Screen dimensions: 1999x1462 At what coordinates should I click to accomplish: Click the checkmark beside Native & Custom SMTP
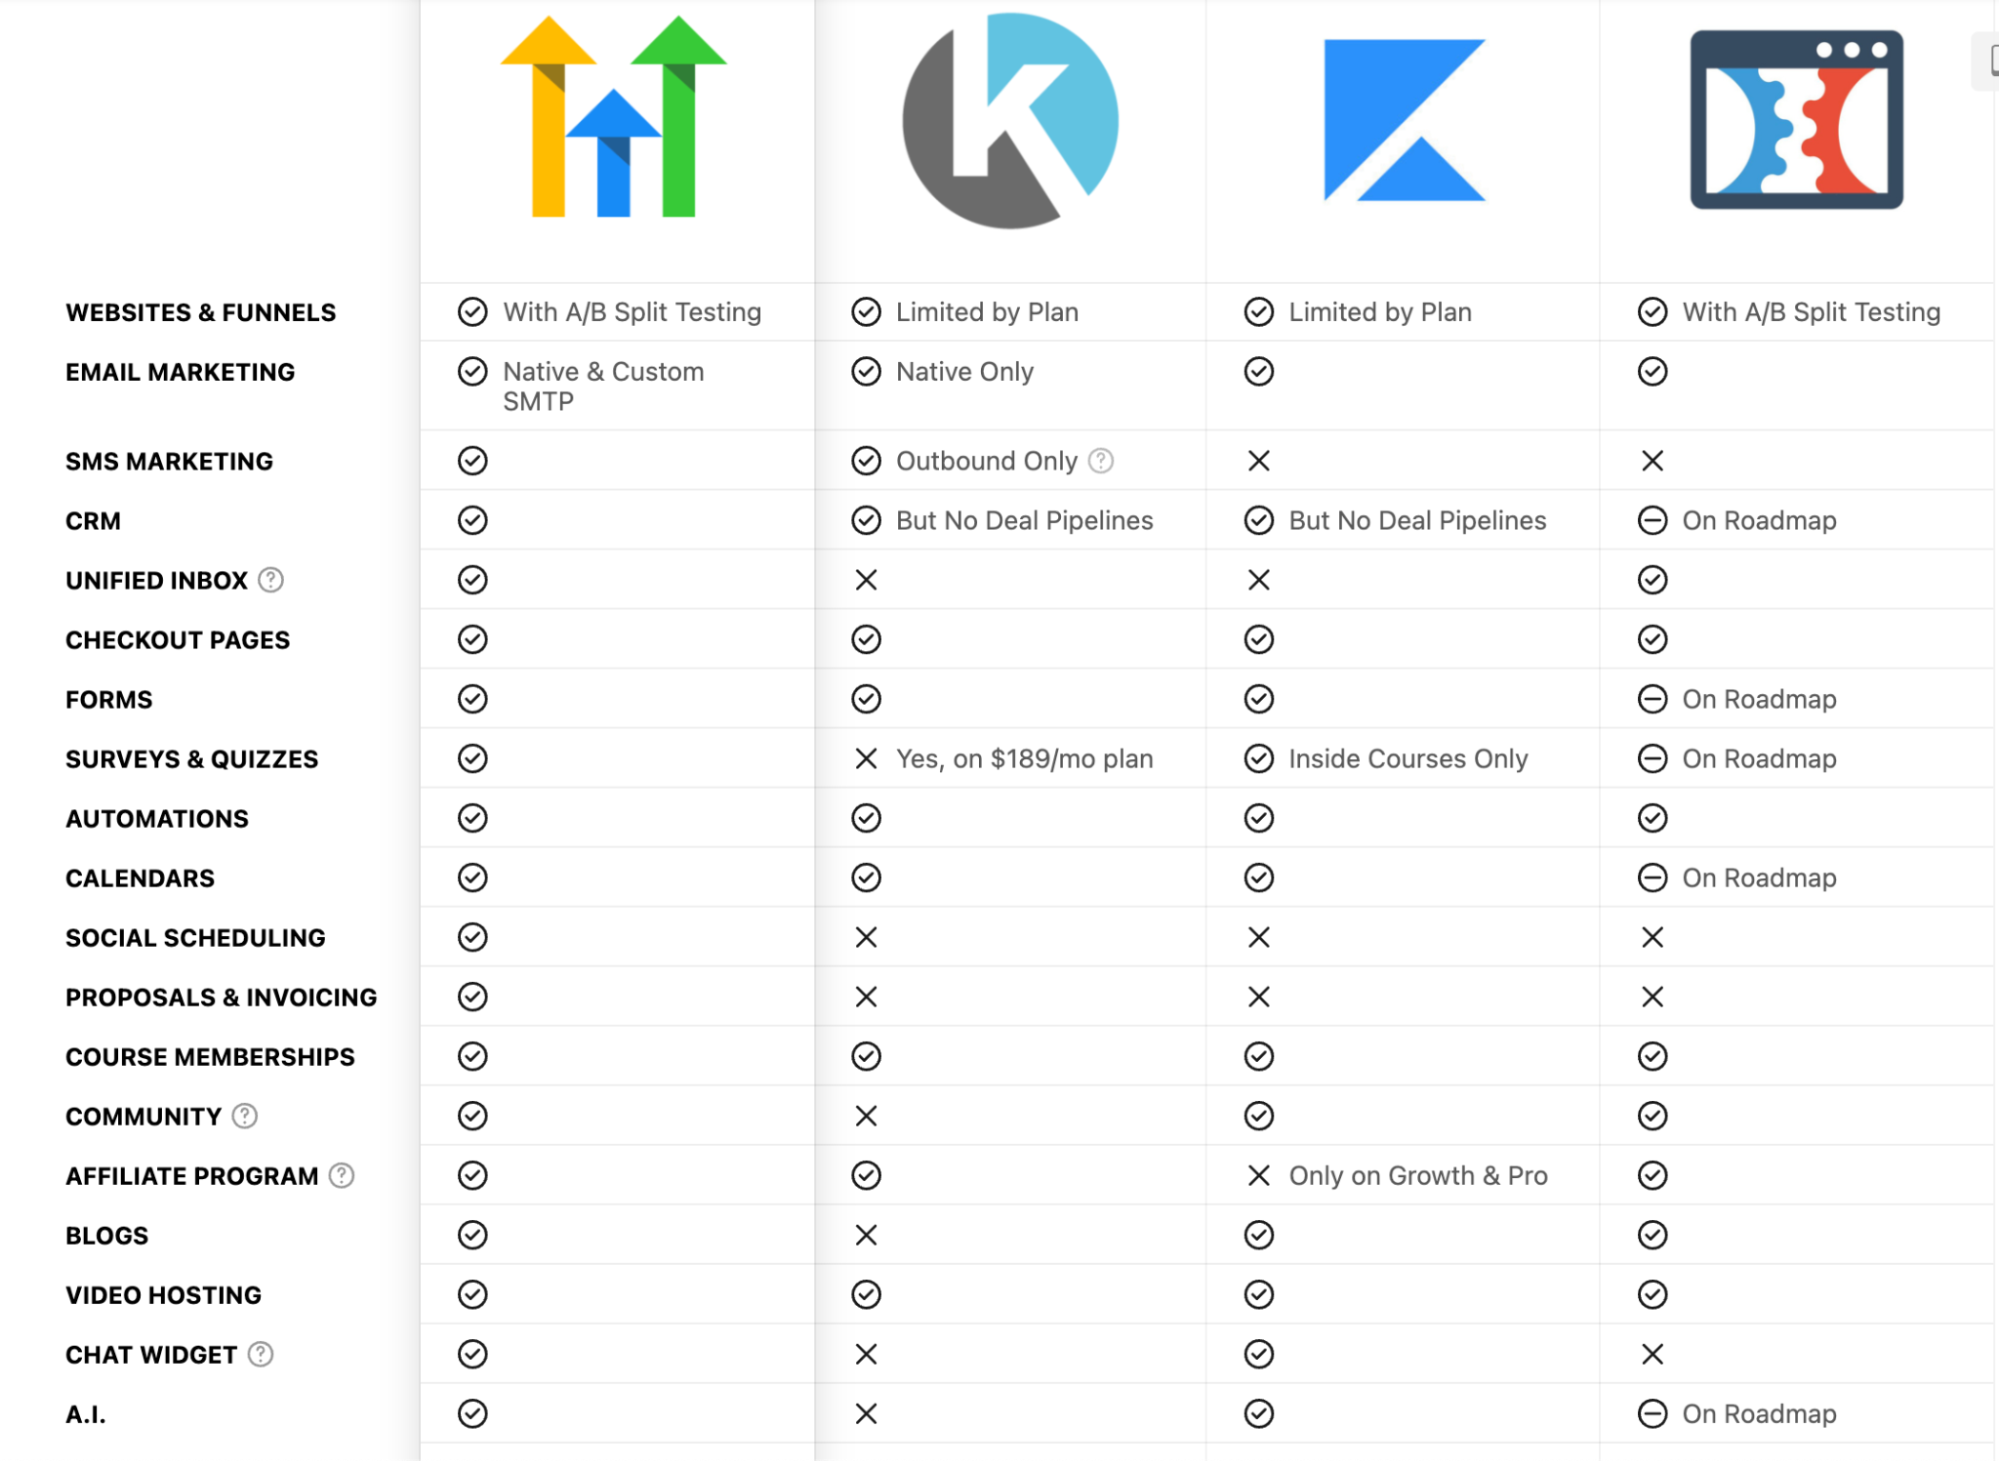click(472, 372)
